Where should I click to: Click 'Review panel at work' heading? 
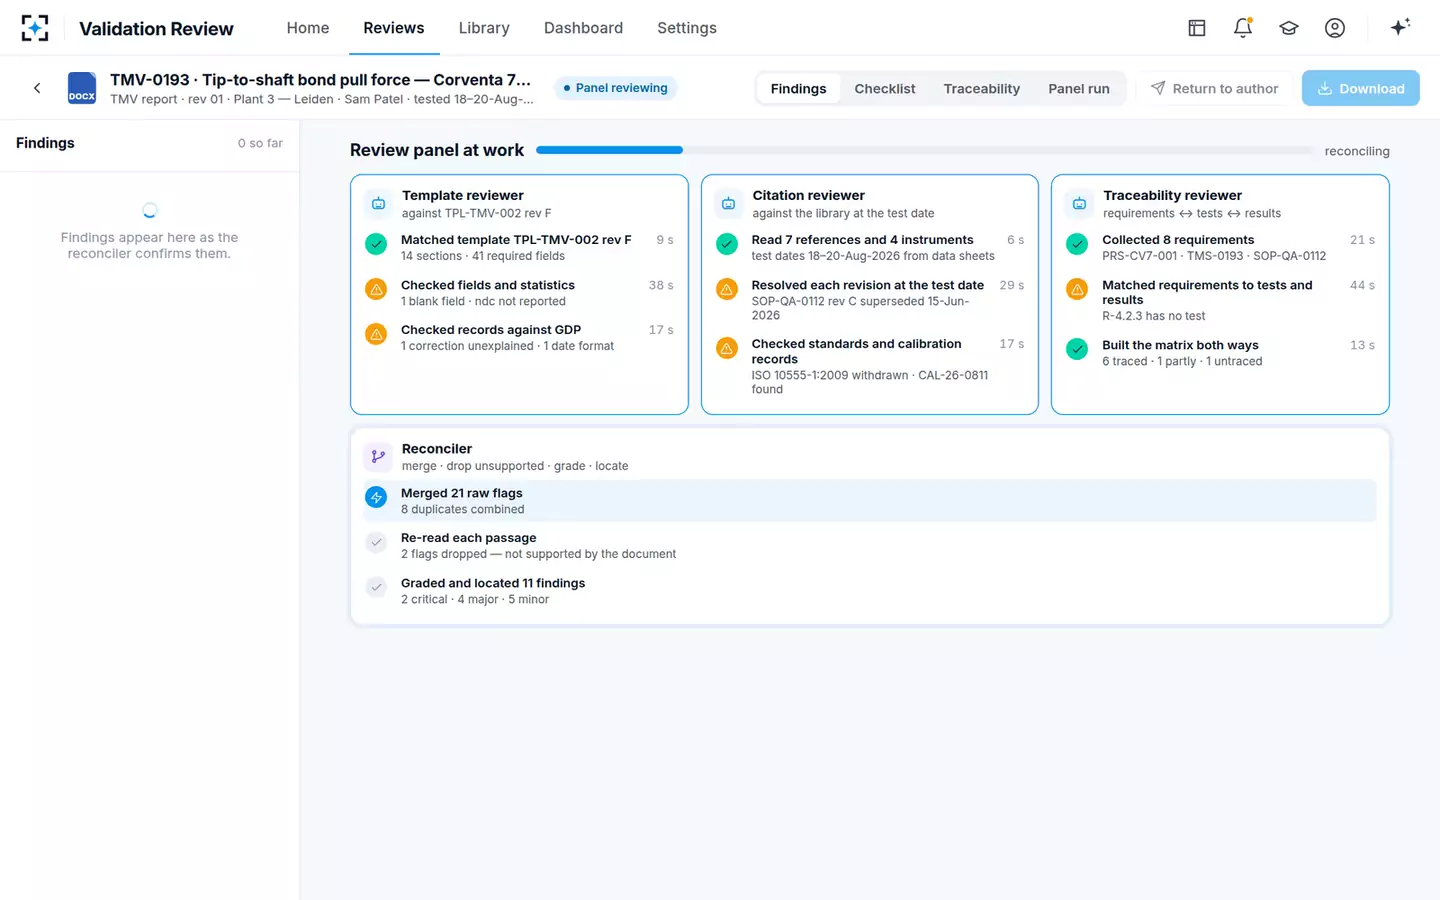[x=437, y=150]
